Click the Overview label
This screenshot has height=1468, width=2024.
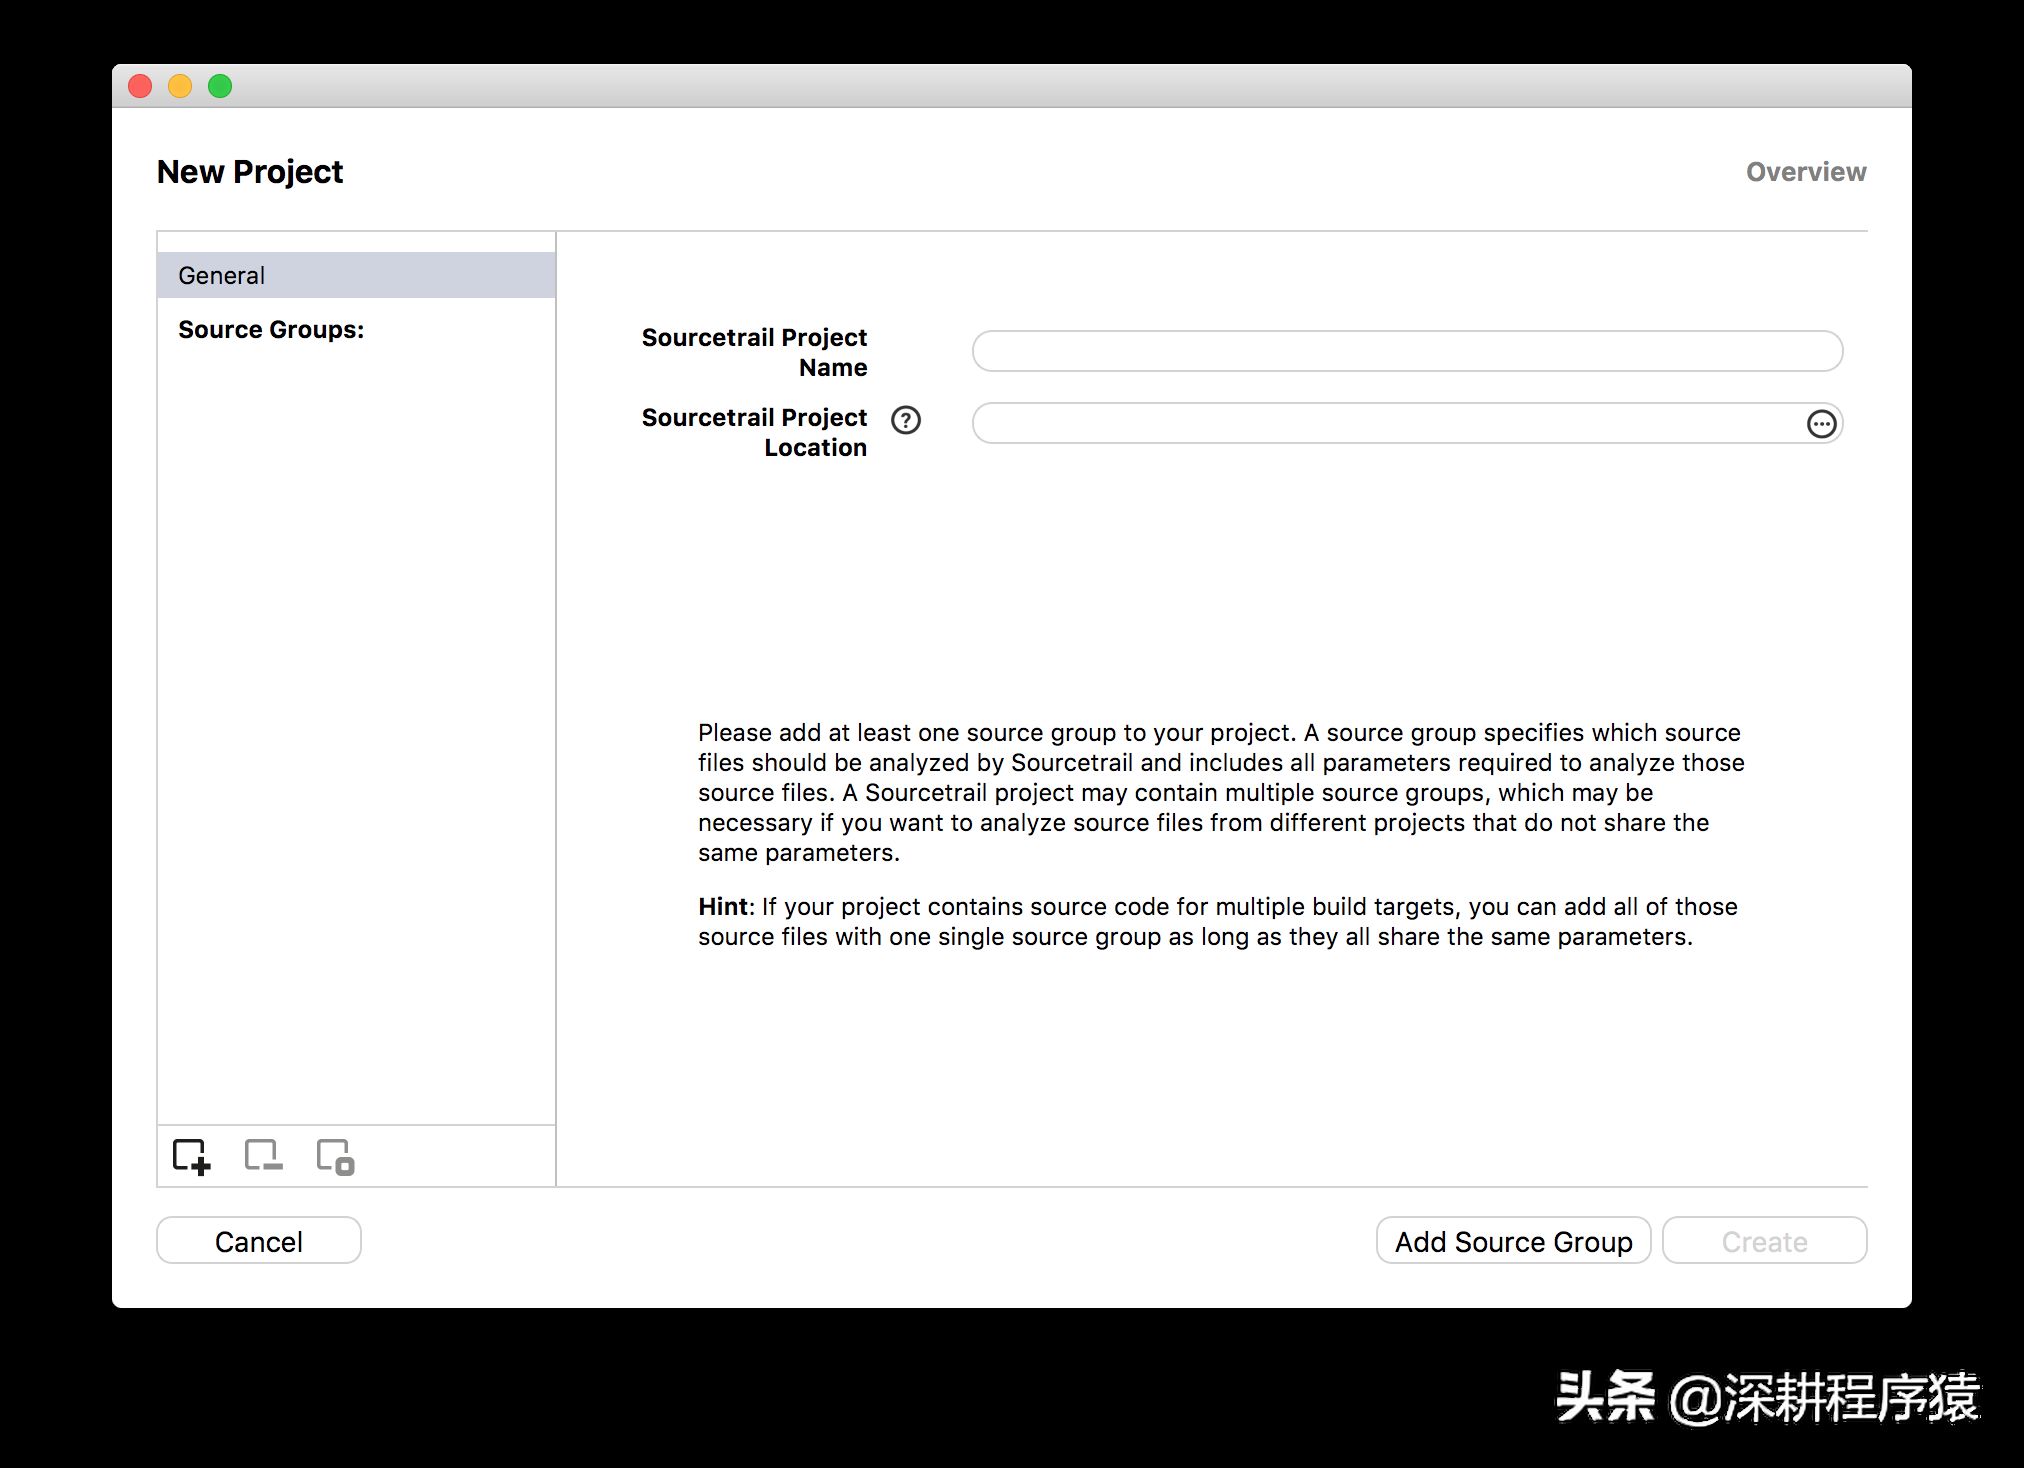coord(1806,172)
